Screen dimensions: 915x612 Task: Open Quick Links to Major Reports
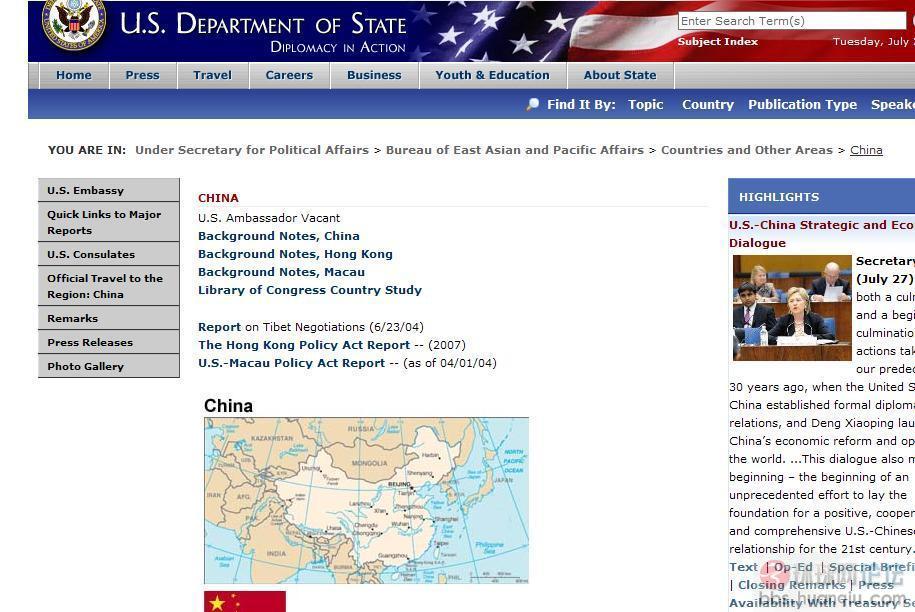click(109, 222)
